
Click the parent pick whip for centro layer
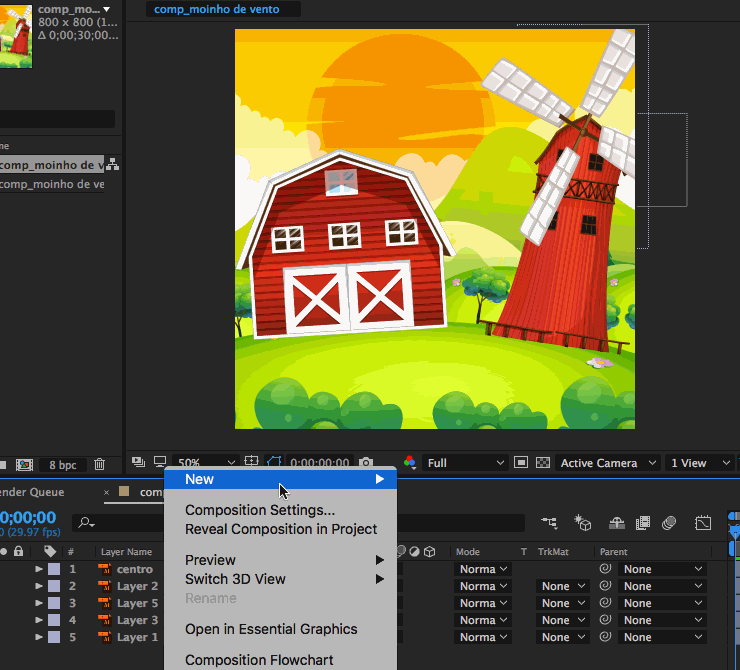click(x=605, y=569)
